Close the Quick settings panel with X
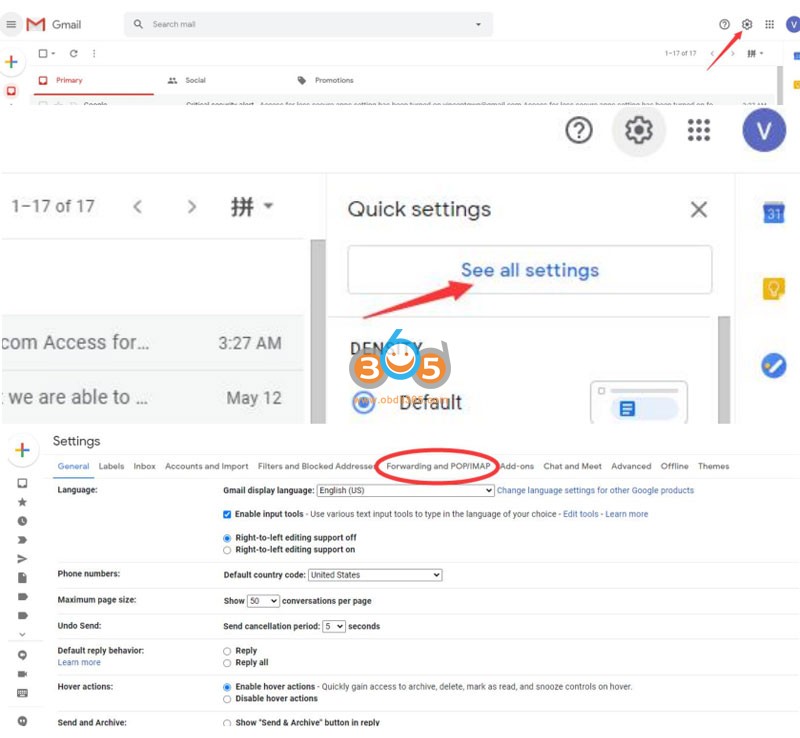800x738 pixels. [x=698, y=209]
